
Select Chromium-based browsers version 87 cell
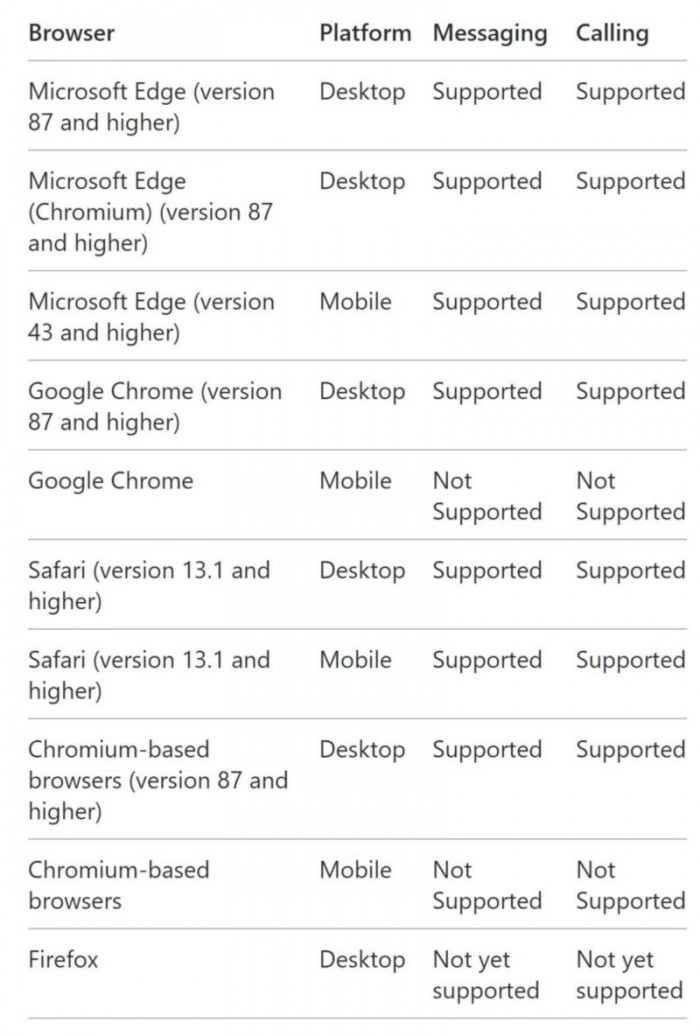[159, 780]
